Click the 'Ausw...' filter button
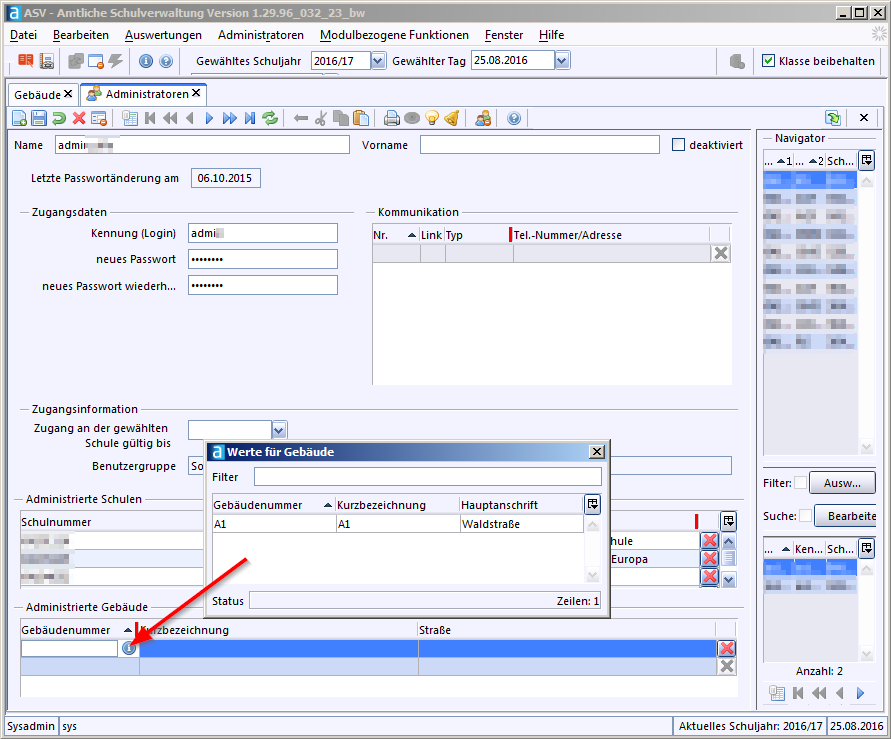This screenshot has width=891, height=739. tap(841, 484)
